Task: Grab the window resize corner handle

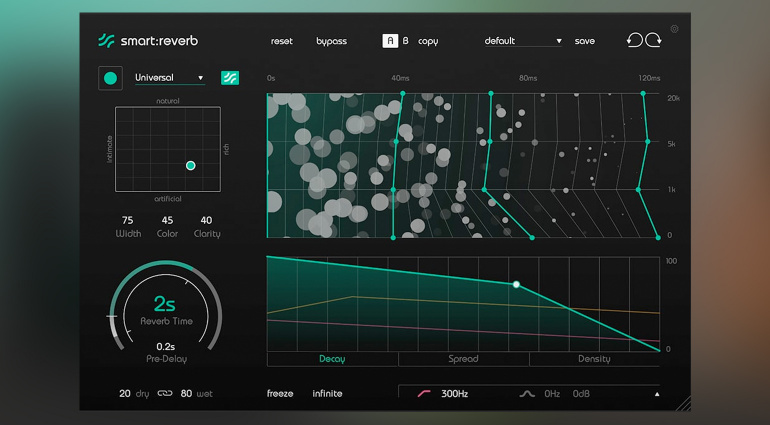Action: [x=684, y=403]
